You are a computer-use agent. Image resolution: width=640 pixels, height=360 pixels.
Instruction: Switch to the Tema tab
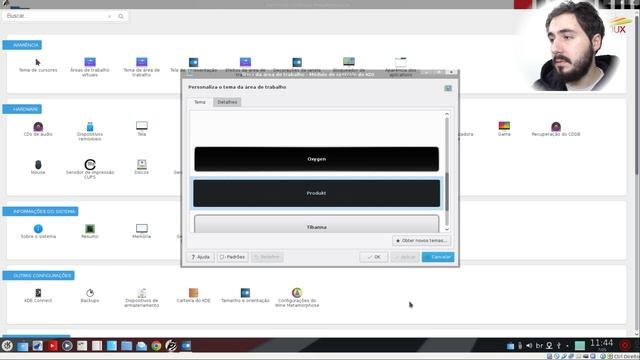click(200, 102)
